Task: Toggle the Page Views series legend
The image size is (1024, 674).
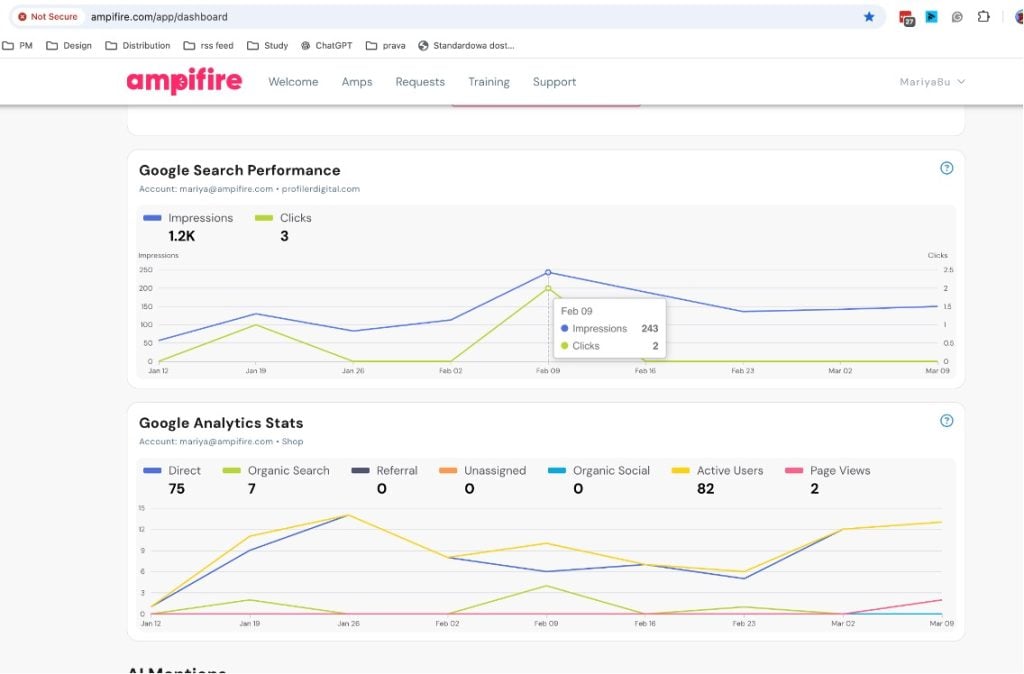Action: coord(827,470)
